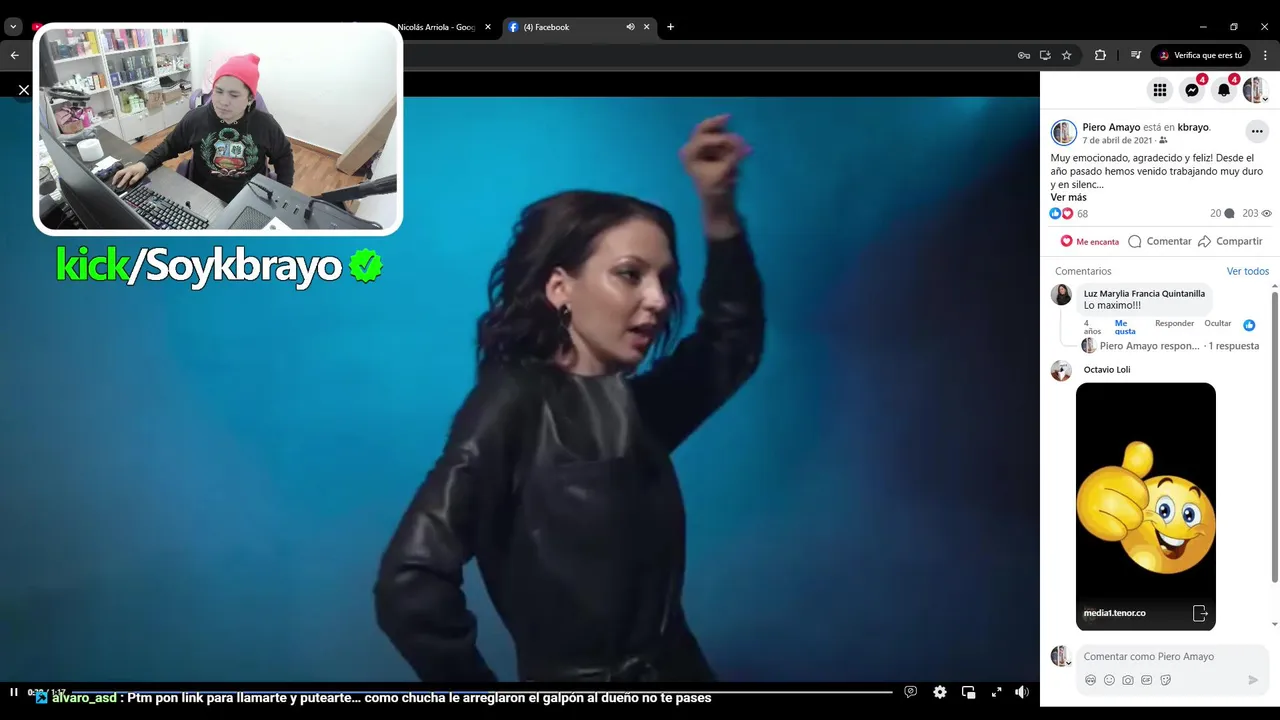Open the thumbs-up emoji GIF attachment
The image size is (1280, 720).
point(1146,506)
